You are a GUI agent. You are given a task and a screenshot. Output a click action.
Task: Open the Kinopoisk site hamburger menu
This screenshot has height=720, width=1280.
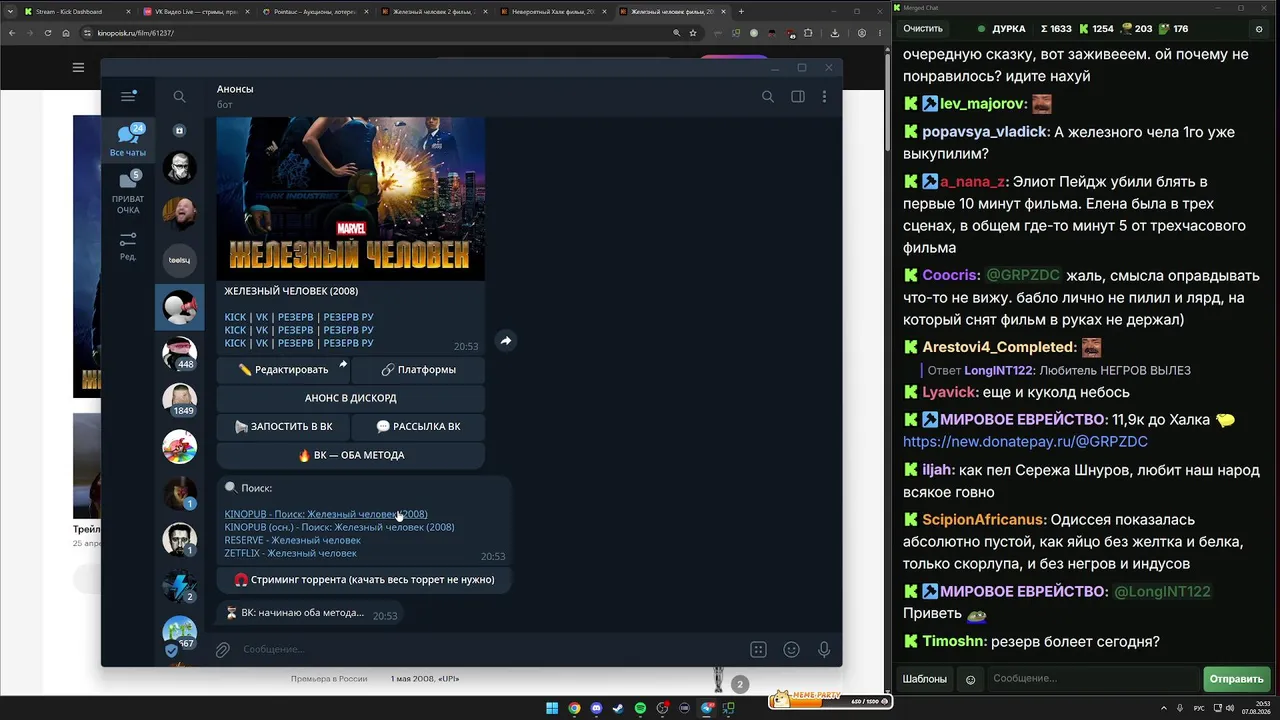pos(78,68)
